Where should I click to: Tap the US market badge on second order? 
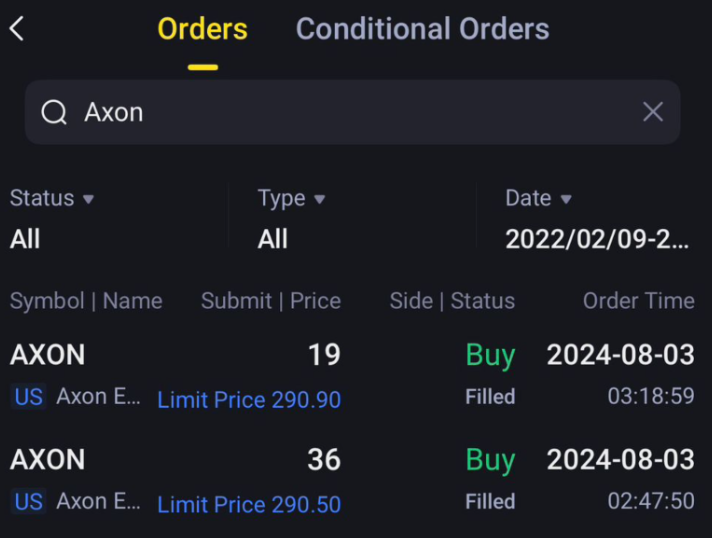point(28,502)
